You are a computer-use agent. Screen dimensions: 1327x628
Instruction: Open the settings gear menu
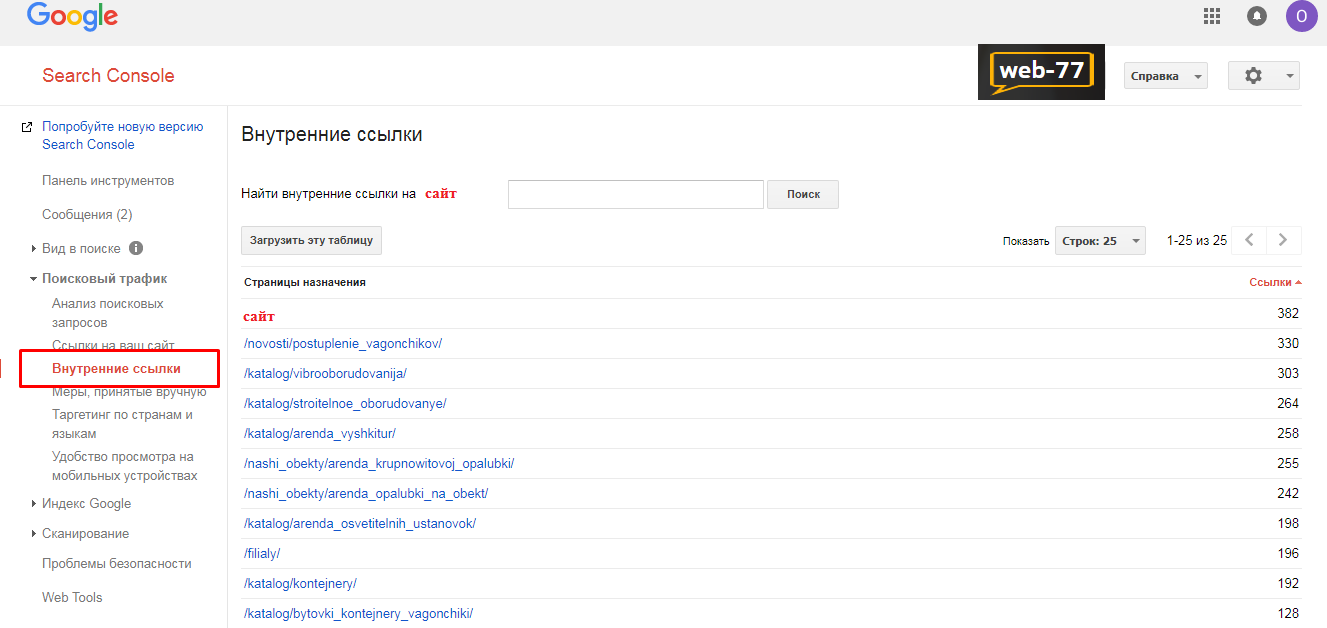pos(1264,76)
